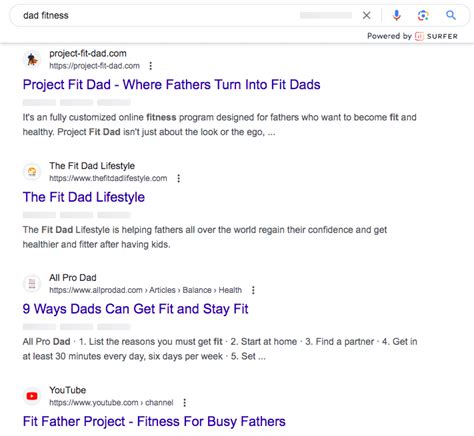Click the https://project-fit-dad.com URL text
The width and height of the screenshot is (474, 436).
coord(94,66)
